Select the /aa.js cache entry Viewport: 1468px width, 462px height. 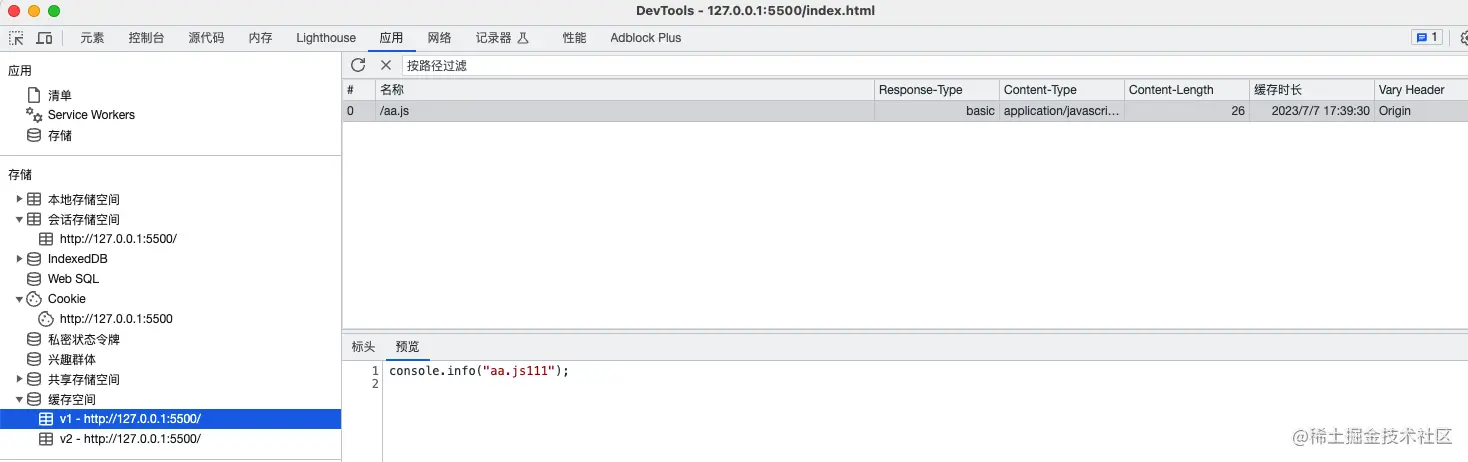point(905,111)
